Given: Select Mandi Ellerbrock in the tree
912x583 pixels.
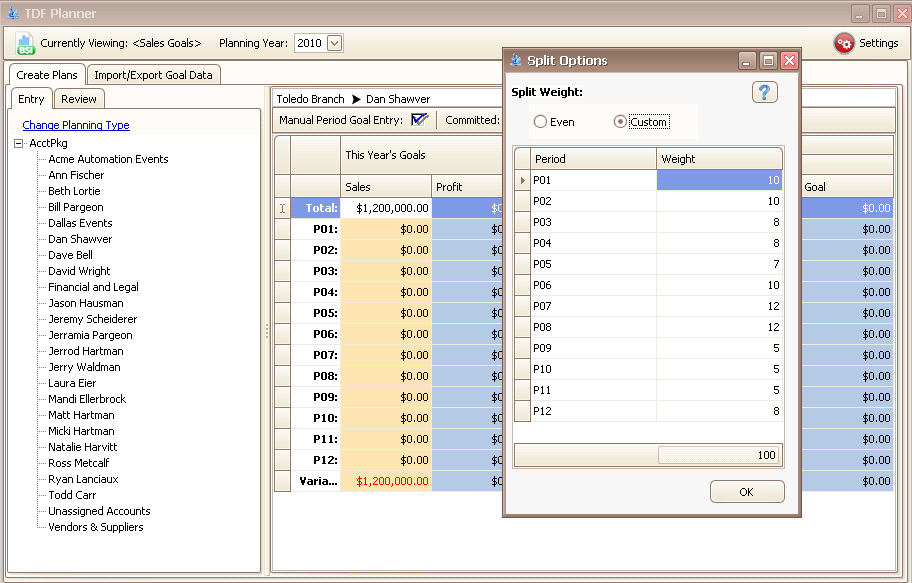Looking at the screenshot, I should 87,399.
